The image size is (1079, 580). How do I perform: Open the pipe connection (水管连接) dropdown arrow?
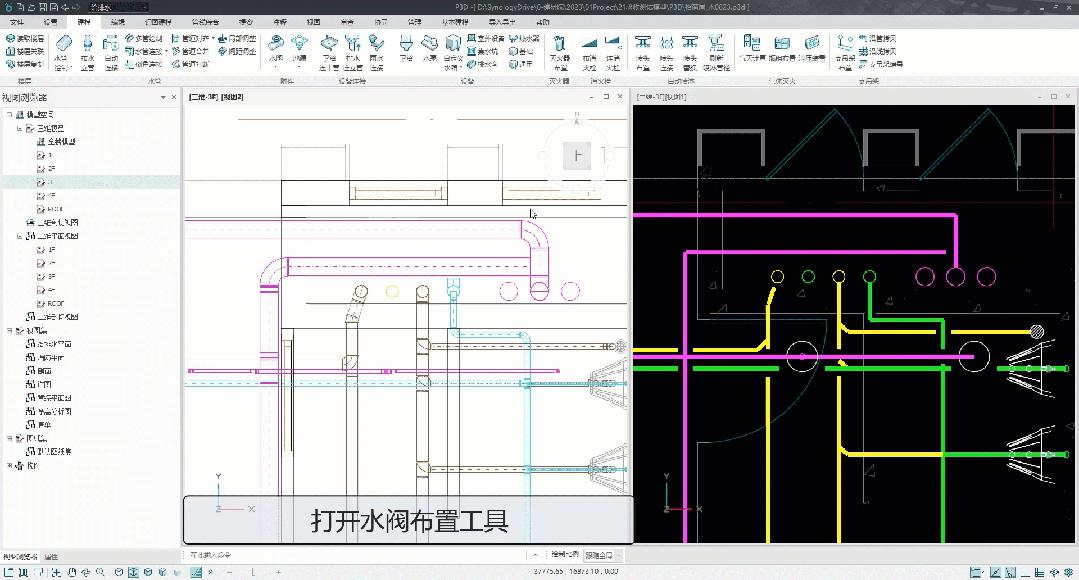coord(167,52)
